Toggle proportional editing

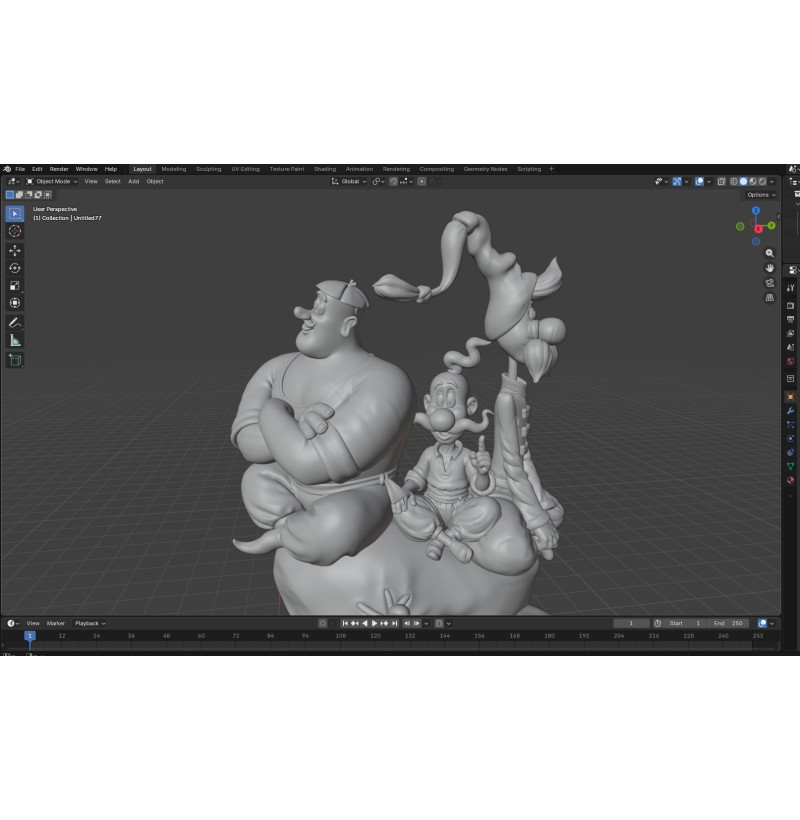421,181
